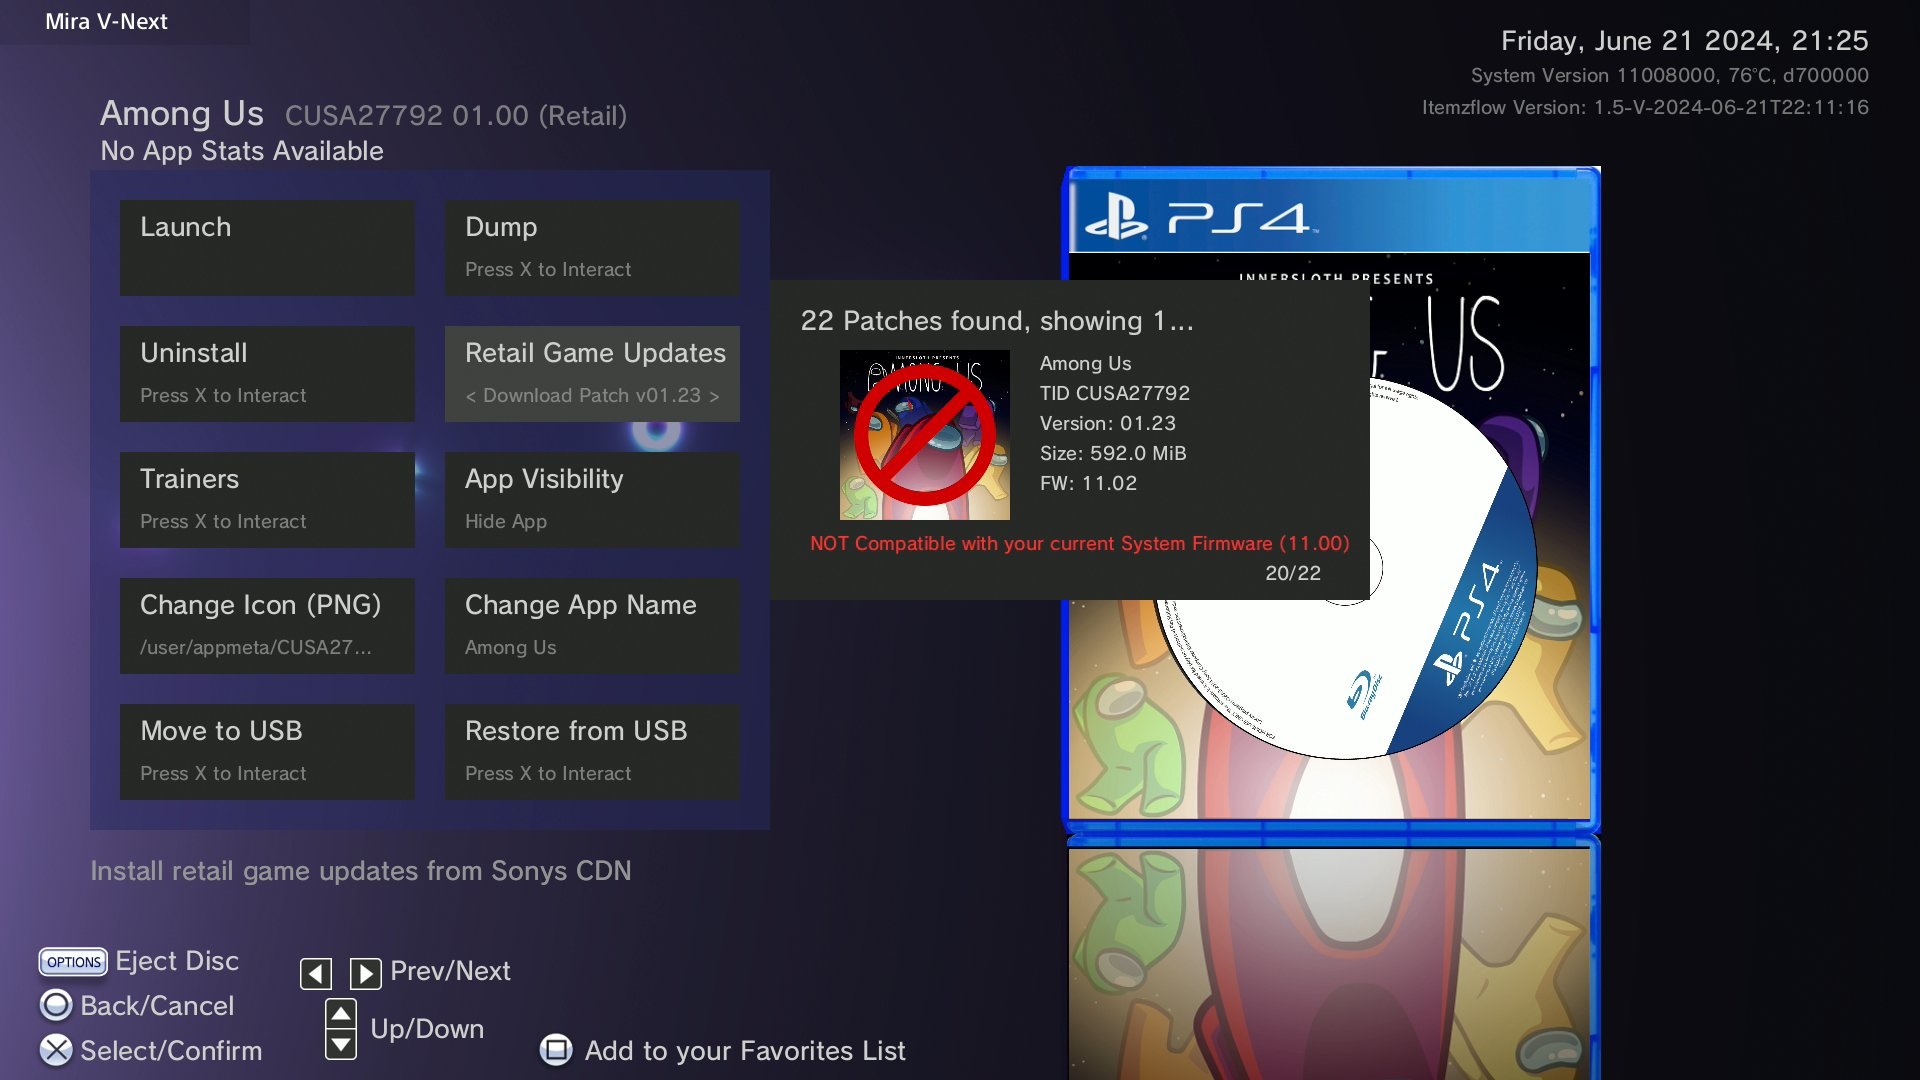Select Restore from USB option
The width and height of the screenshot is (1920, 1080).
coord(592,751)
